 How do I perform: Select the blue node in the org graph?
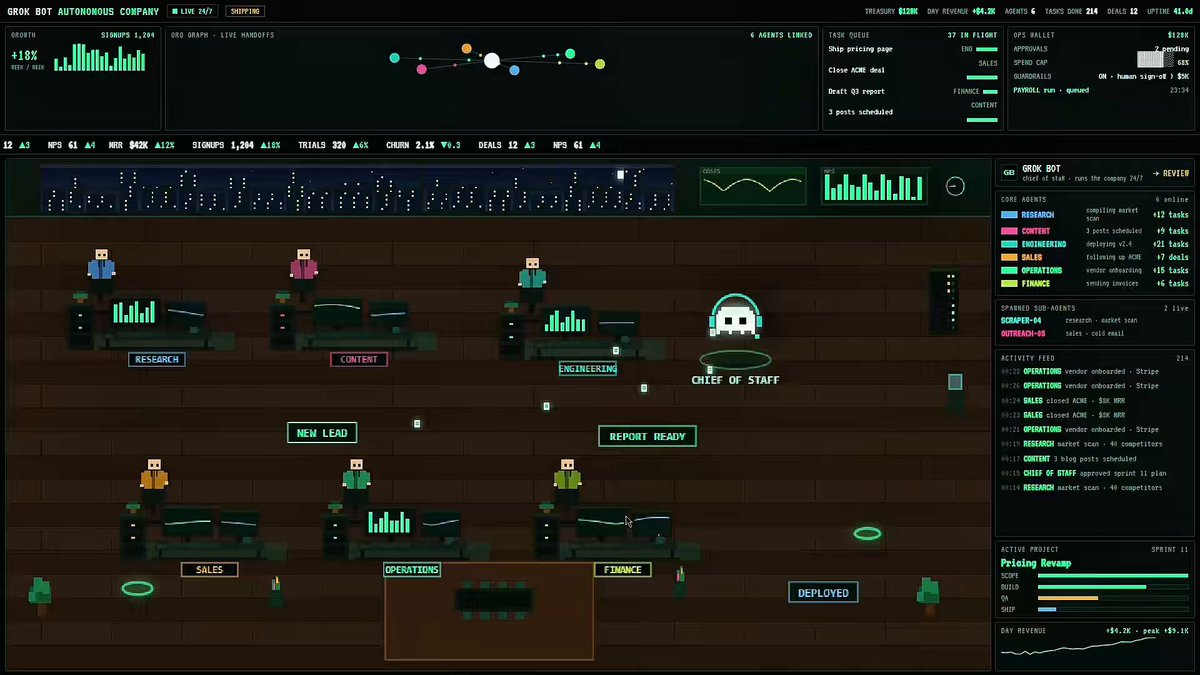(514, 70)
